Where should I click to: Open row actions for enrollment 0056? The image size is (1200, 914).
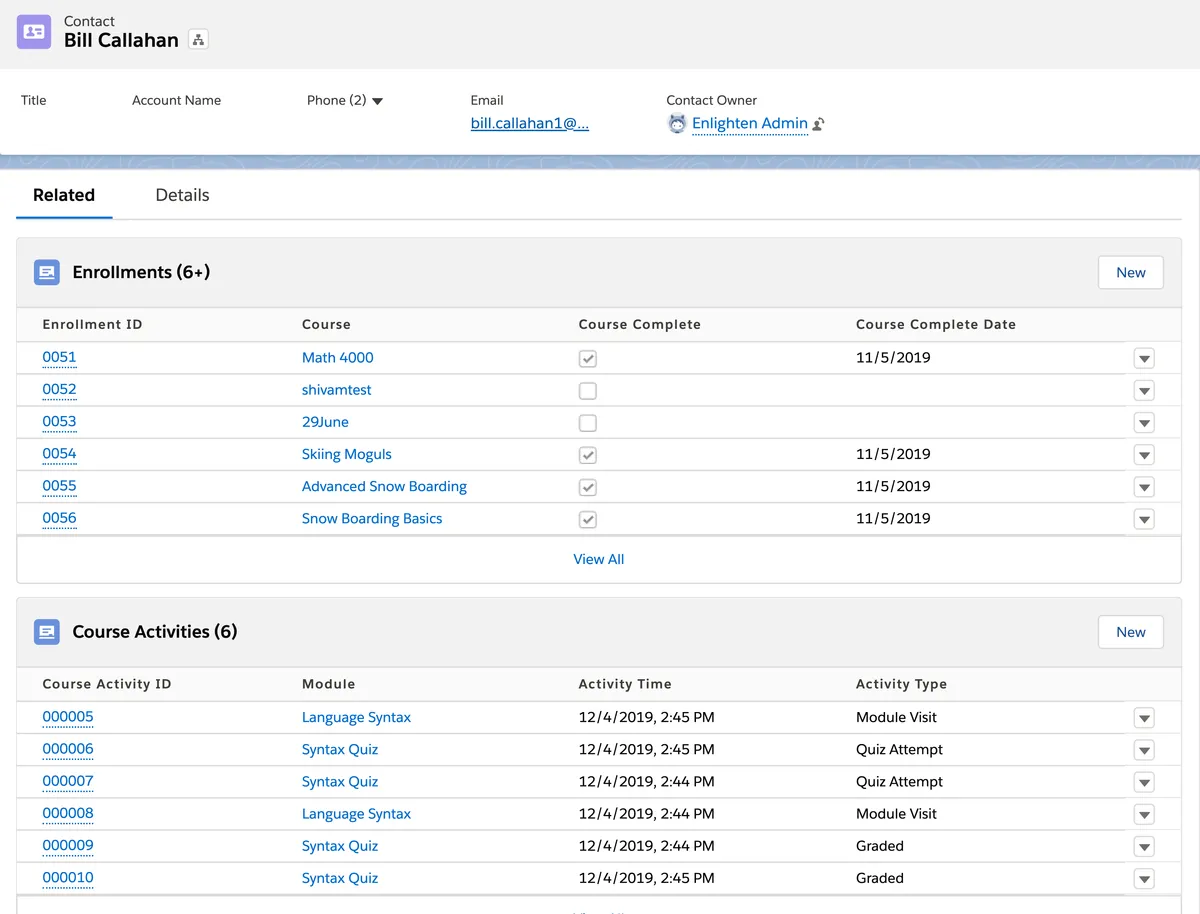click(x=1144, y=519)
